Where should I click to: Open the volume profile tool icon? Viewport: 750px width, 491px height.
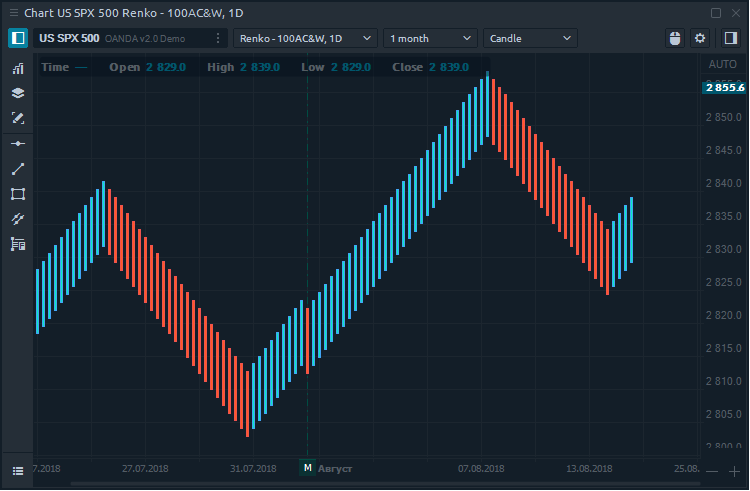pos(18,244)
